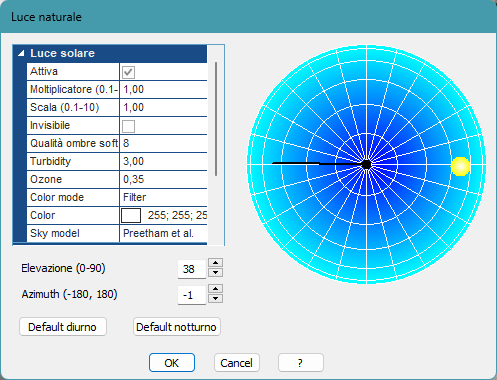
Task: Edit the Scala (0.1-10) value
Action: click(163, 107)
